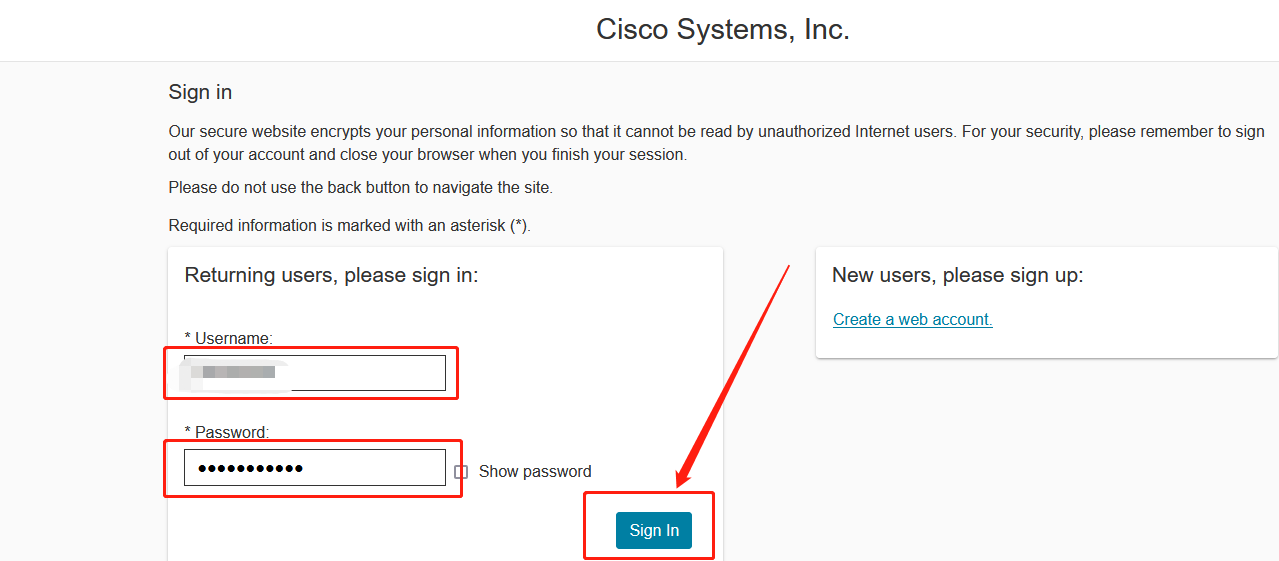
Task: Click the "New users, please sign up:" heading
Action: click(957, 275)
